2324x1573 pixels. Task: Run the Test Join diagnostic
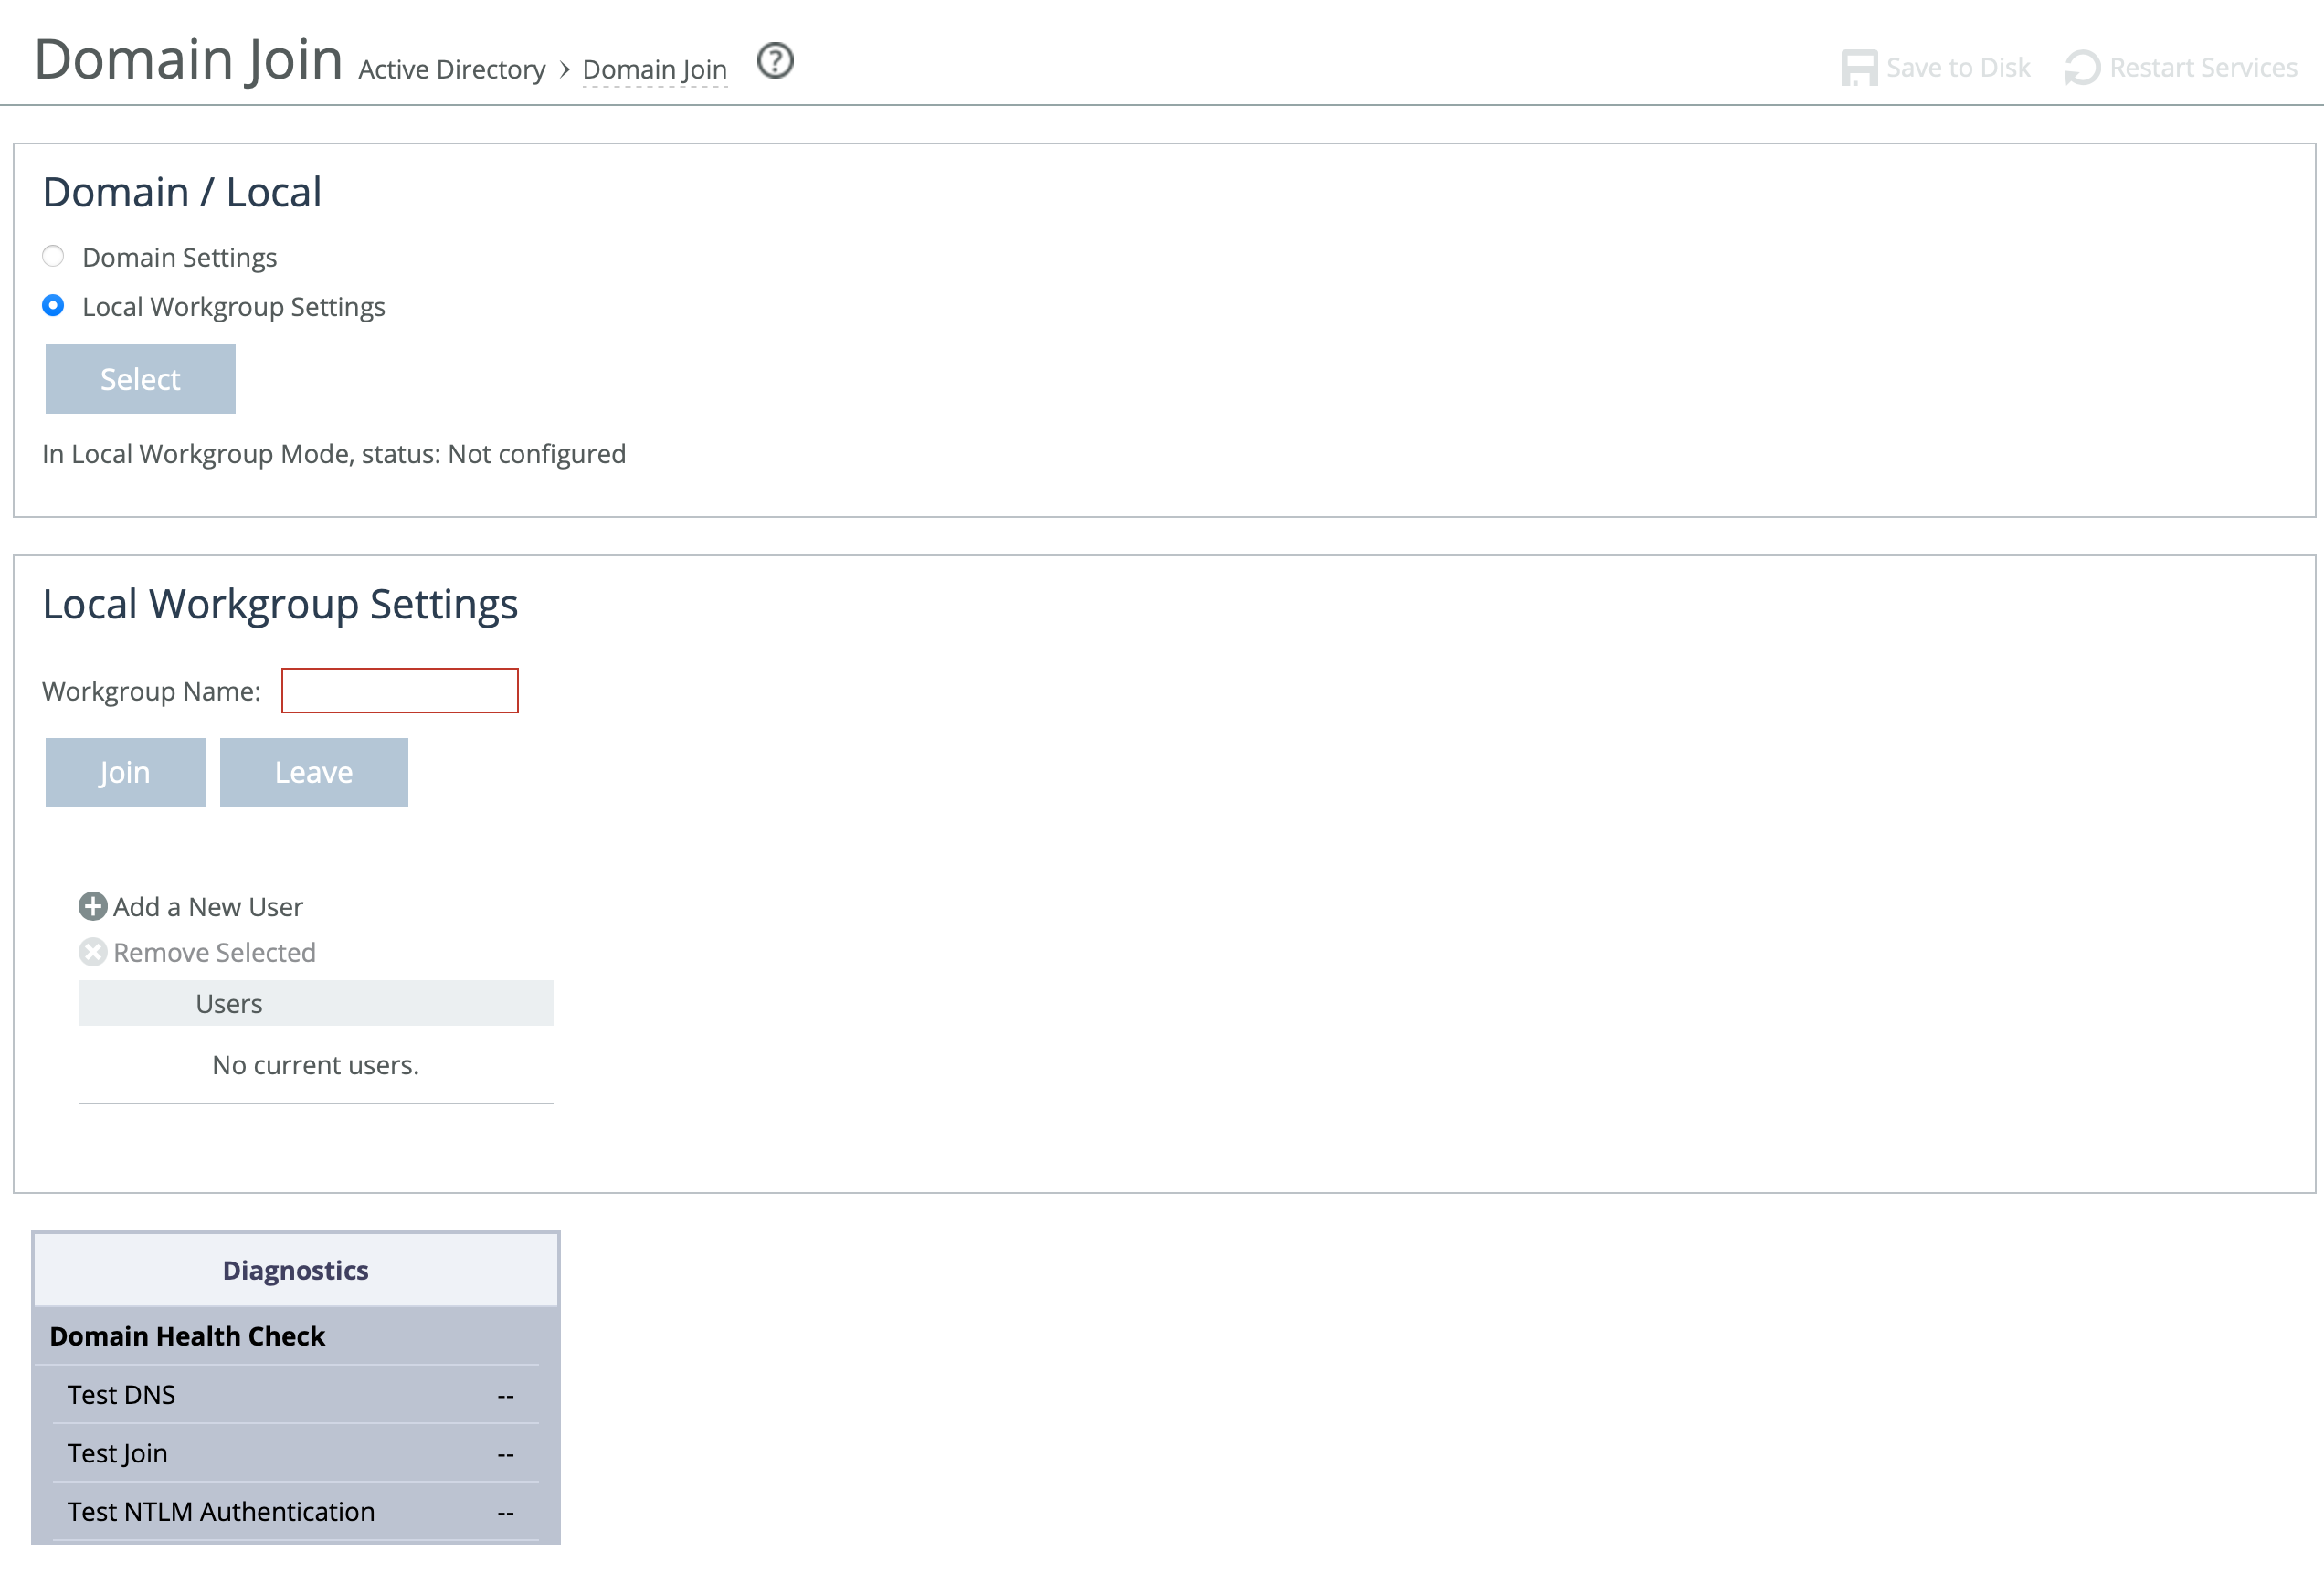click(117, 1452)
